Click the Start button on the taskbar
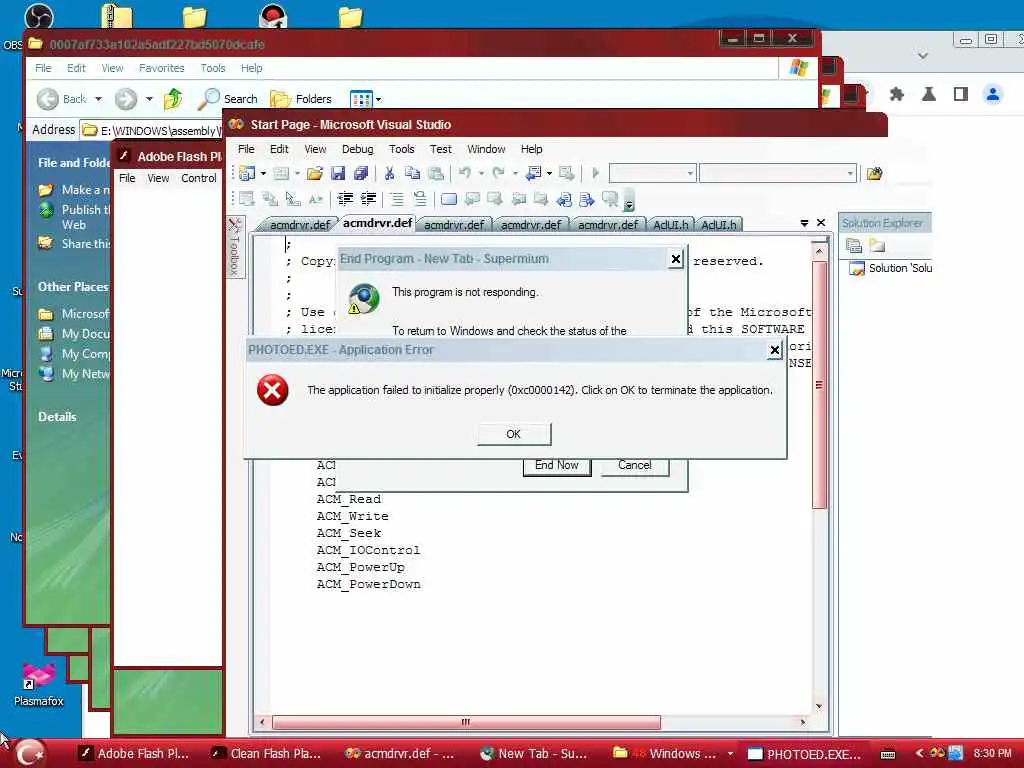Viewport: 1024px width, 768px height. (x=31, y=753)
